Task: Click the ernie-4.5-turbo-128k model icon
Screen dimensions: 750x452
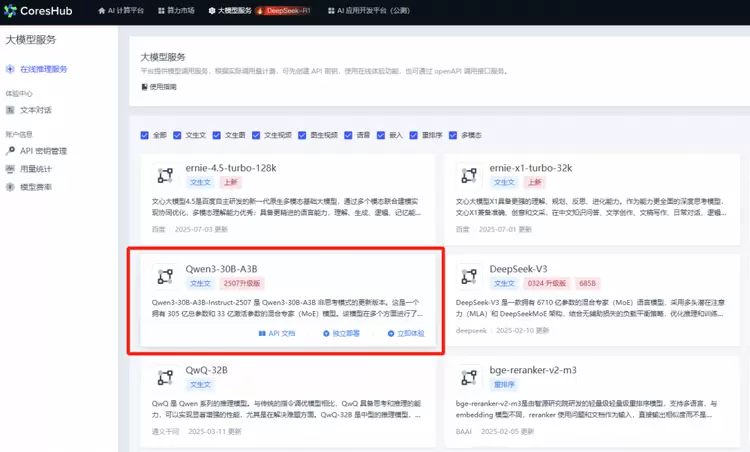Action: coord(165,175)
